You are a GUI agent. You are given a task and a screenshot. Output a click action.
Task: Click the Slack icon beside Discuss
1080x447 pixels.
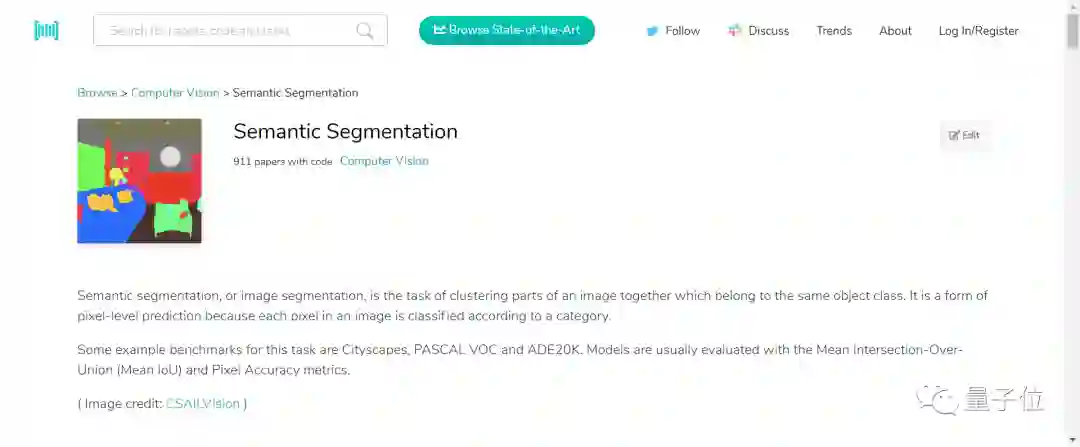coord(735,31)
